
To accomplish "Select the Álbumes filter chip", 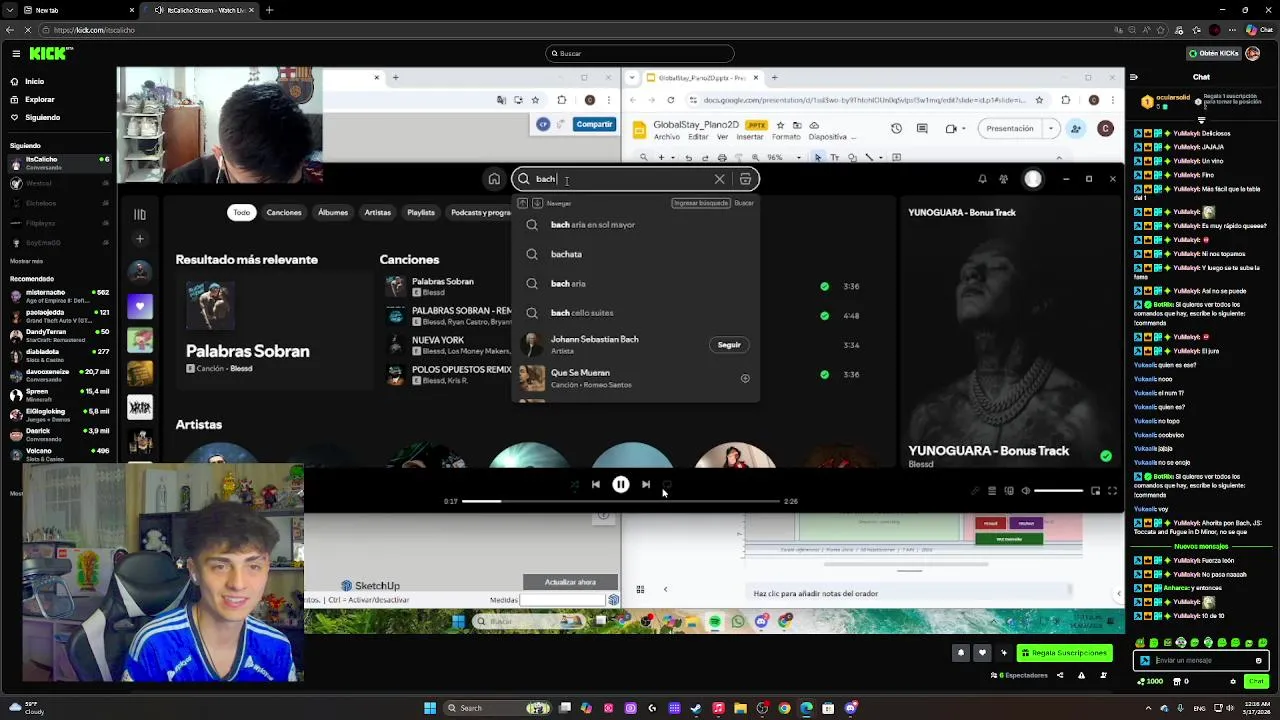I will [x=333, y=212].
